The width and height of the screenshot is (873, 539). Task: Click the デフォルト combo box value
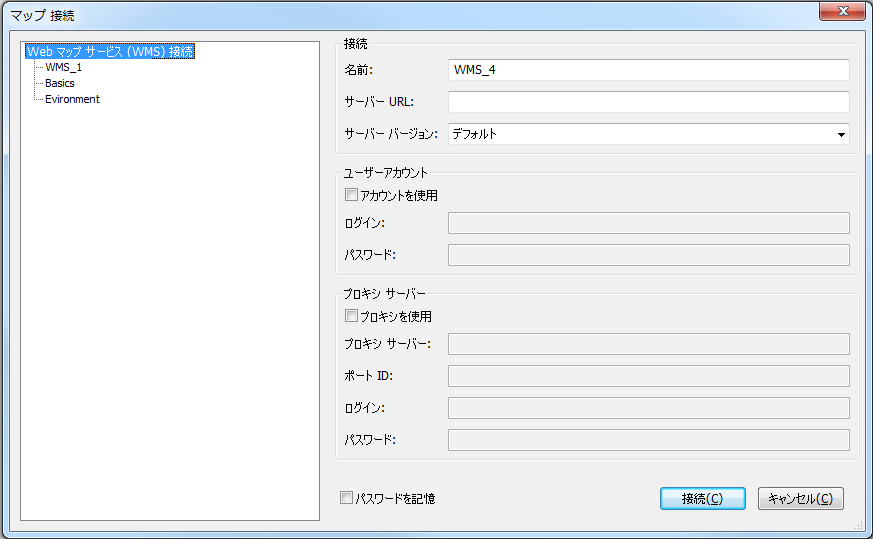tap(640, 134)
